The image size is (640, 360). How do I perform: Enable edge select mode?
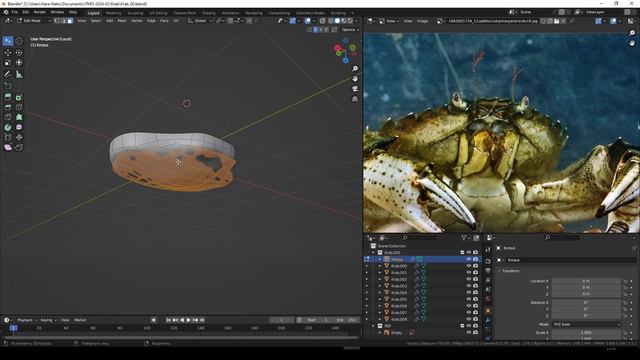(x=64, y=21)
